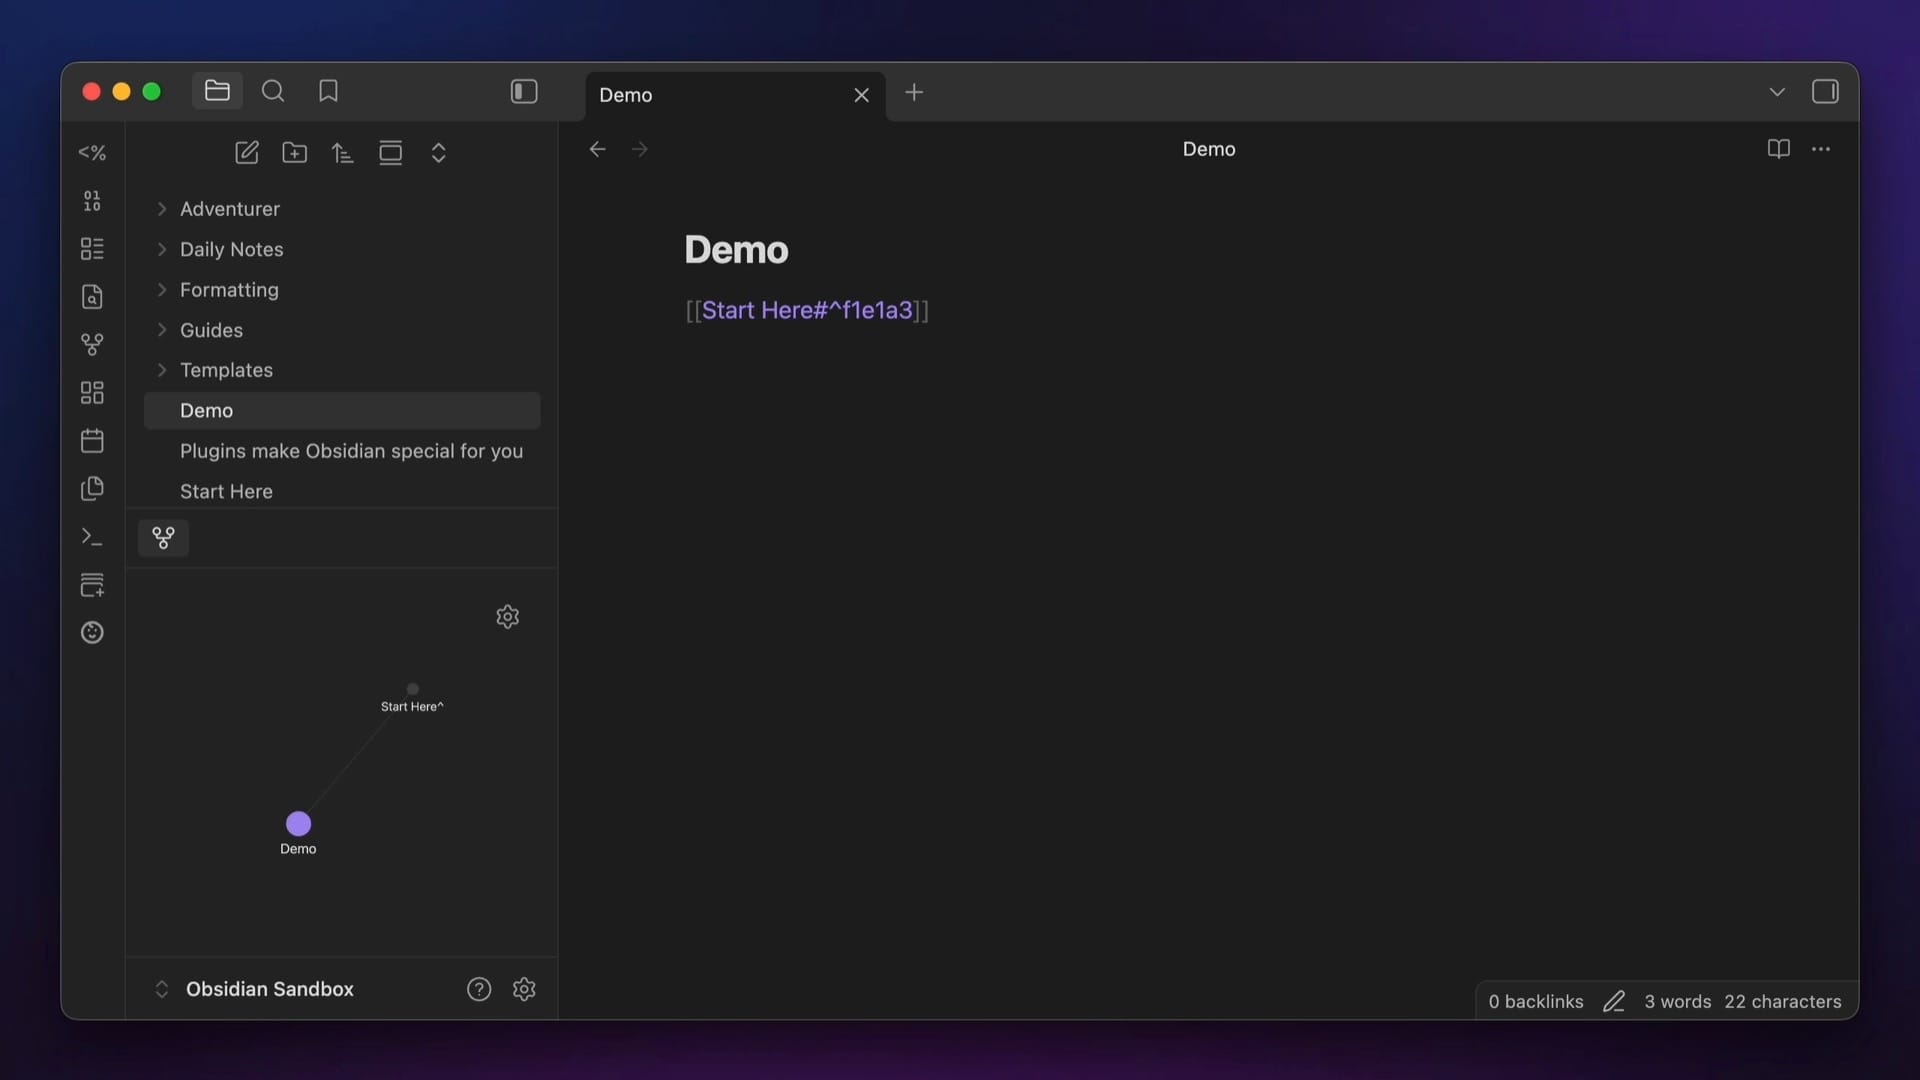The image size is (1920, 1080).
Task: Open search pane icon
Action: (273, 92)
